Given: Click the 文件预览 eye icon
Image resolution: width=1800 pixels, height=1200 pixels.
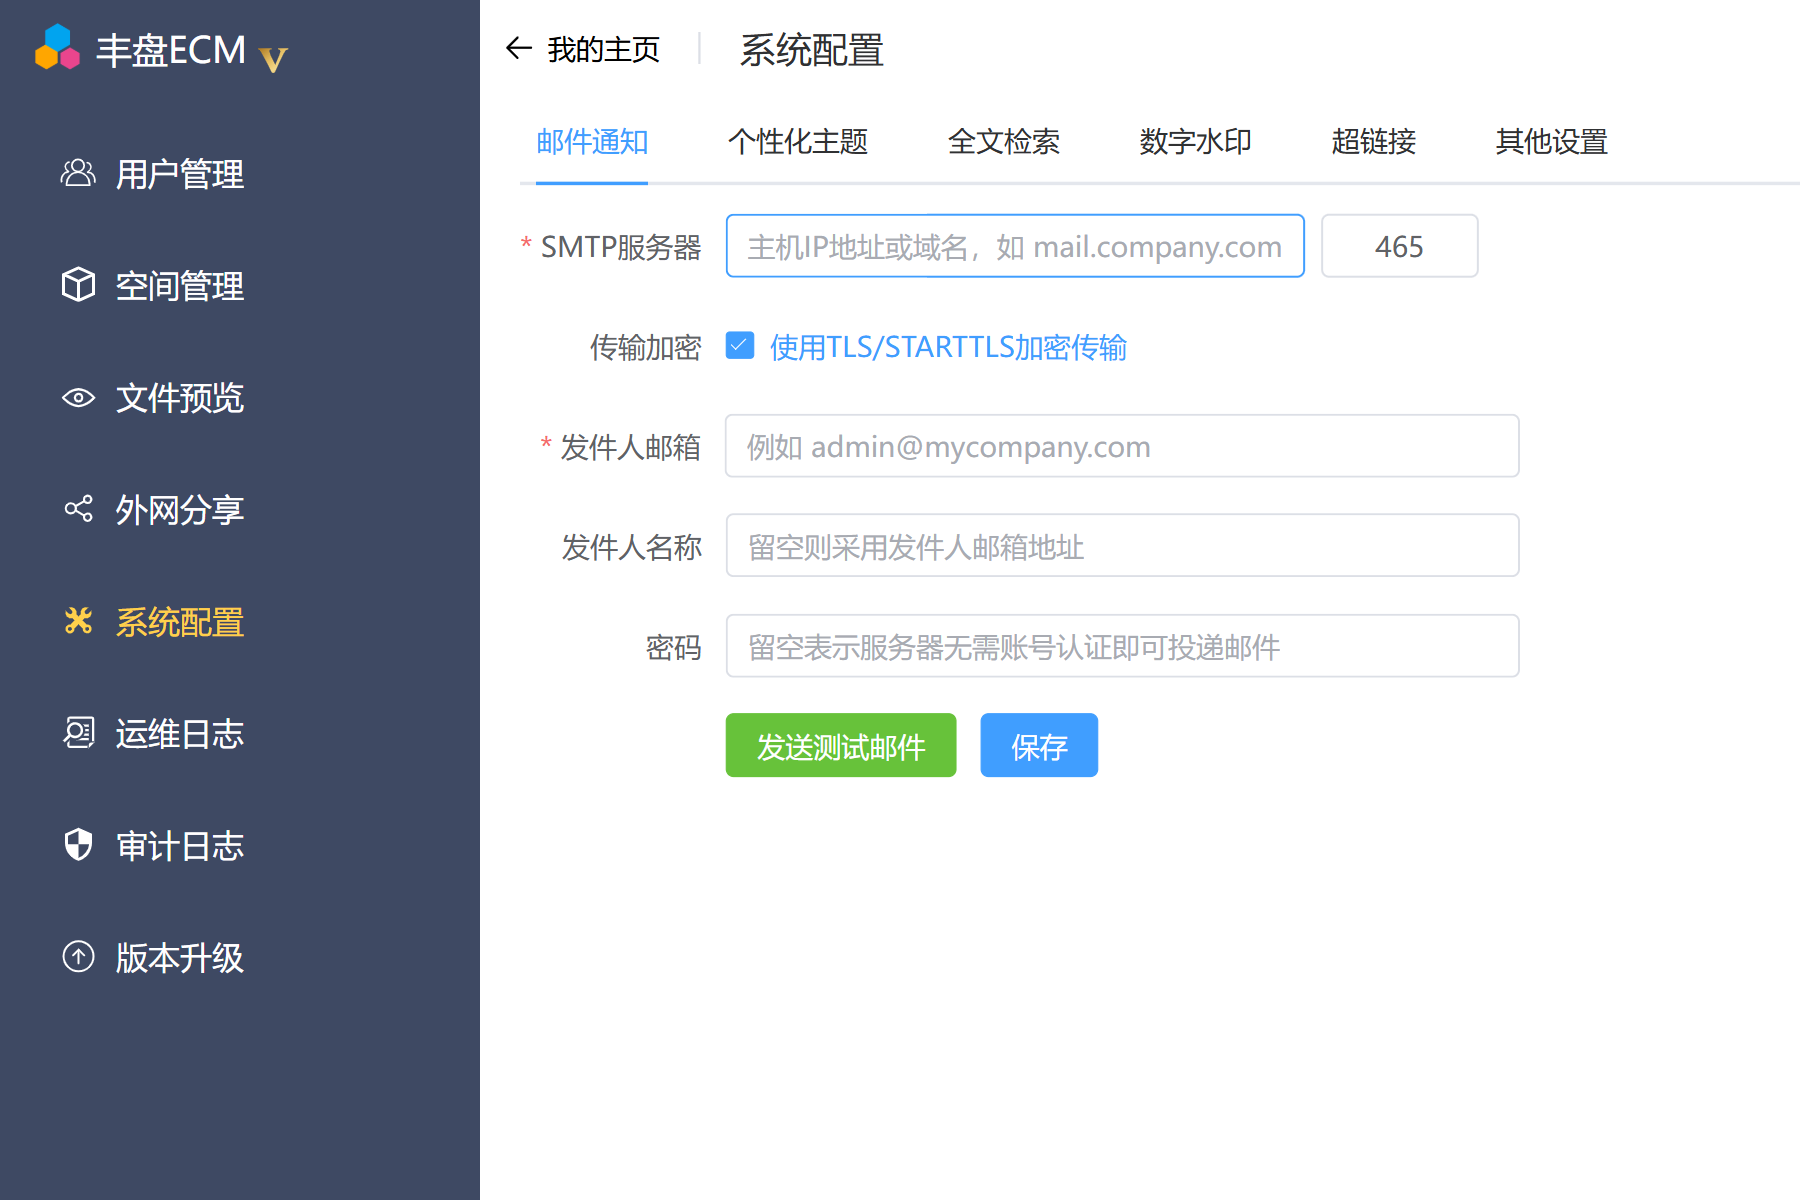Looking at the screenshot, I should [78, 398].
